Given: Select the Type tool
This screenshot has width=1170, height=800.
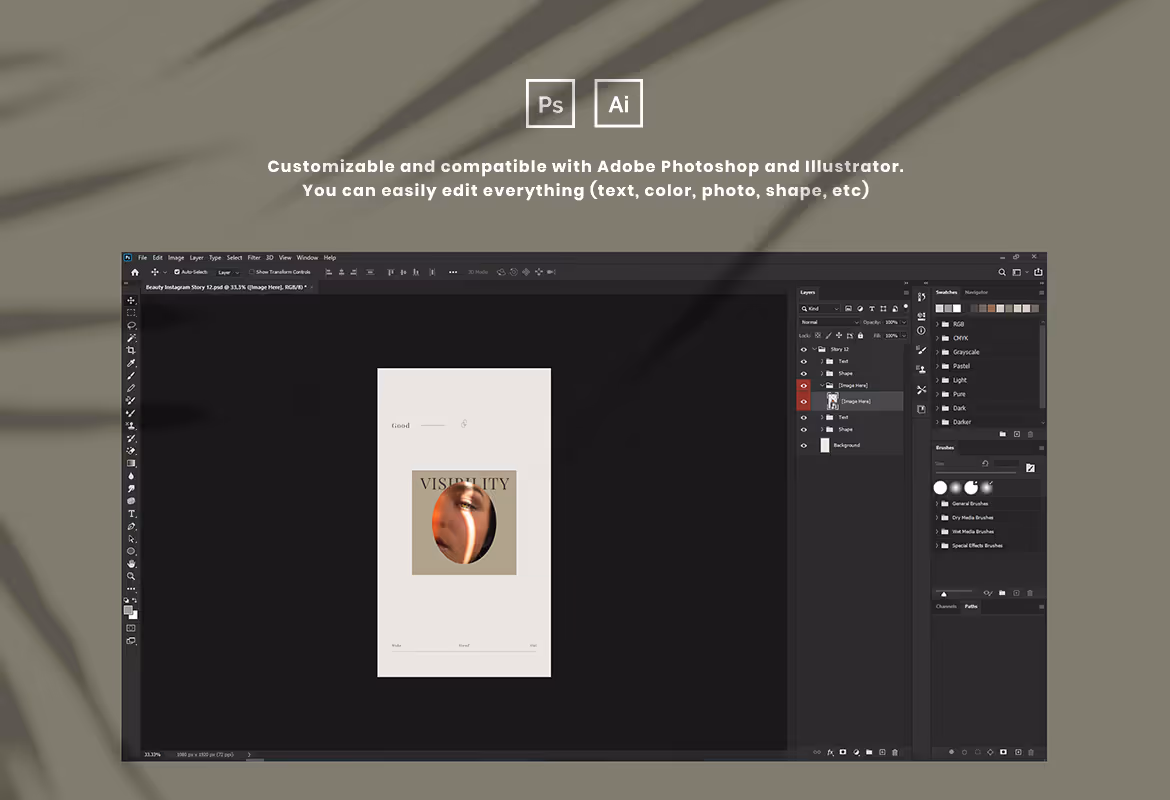Looking at the screenshot, I should [131, 513].
